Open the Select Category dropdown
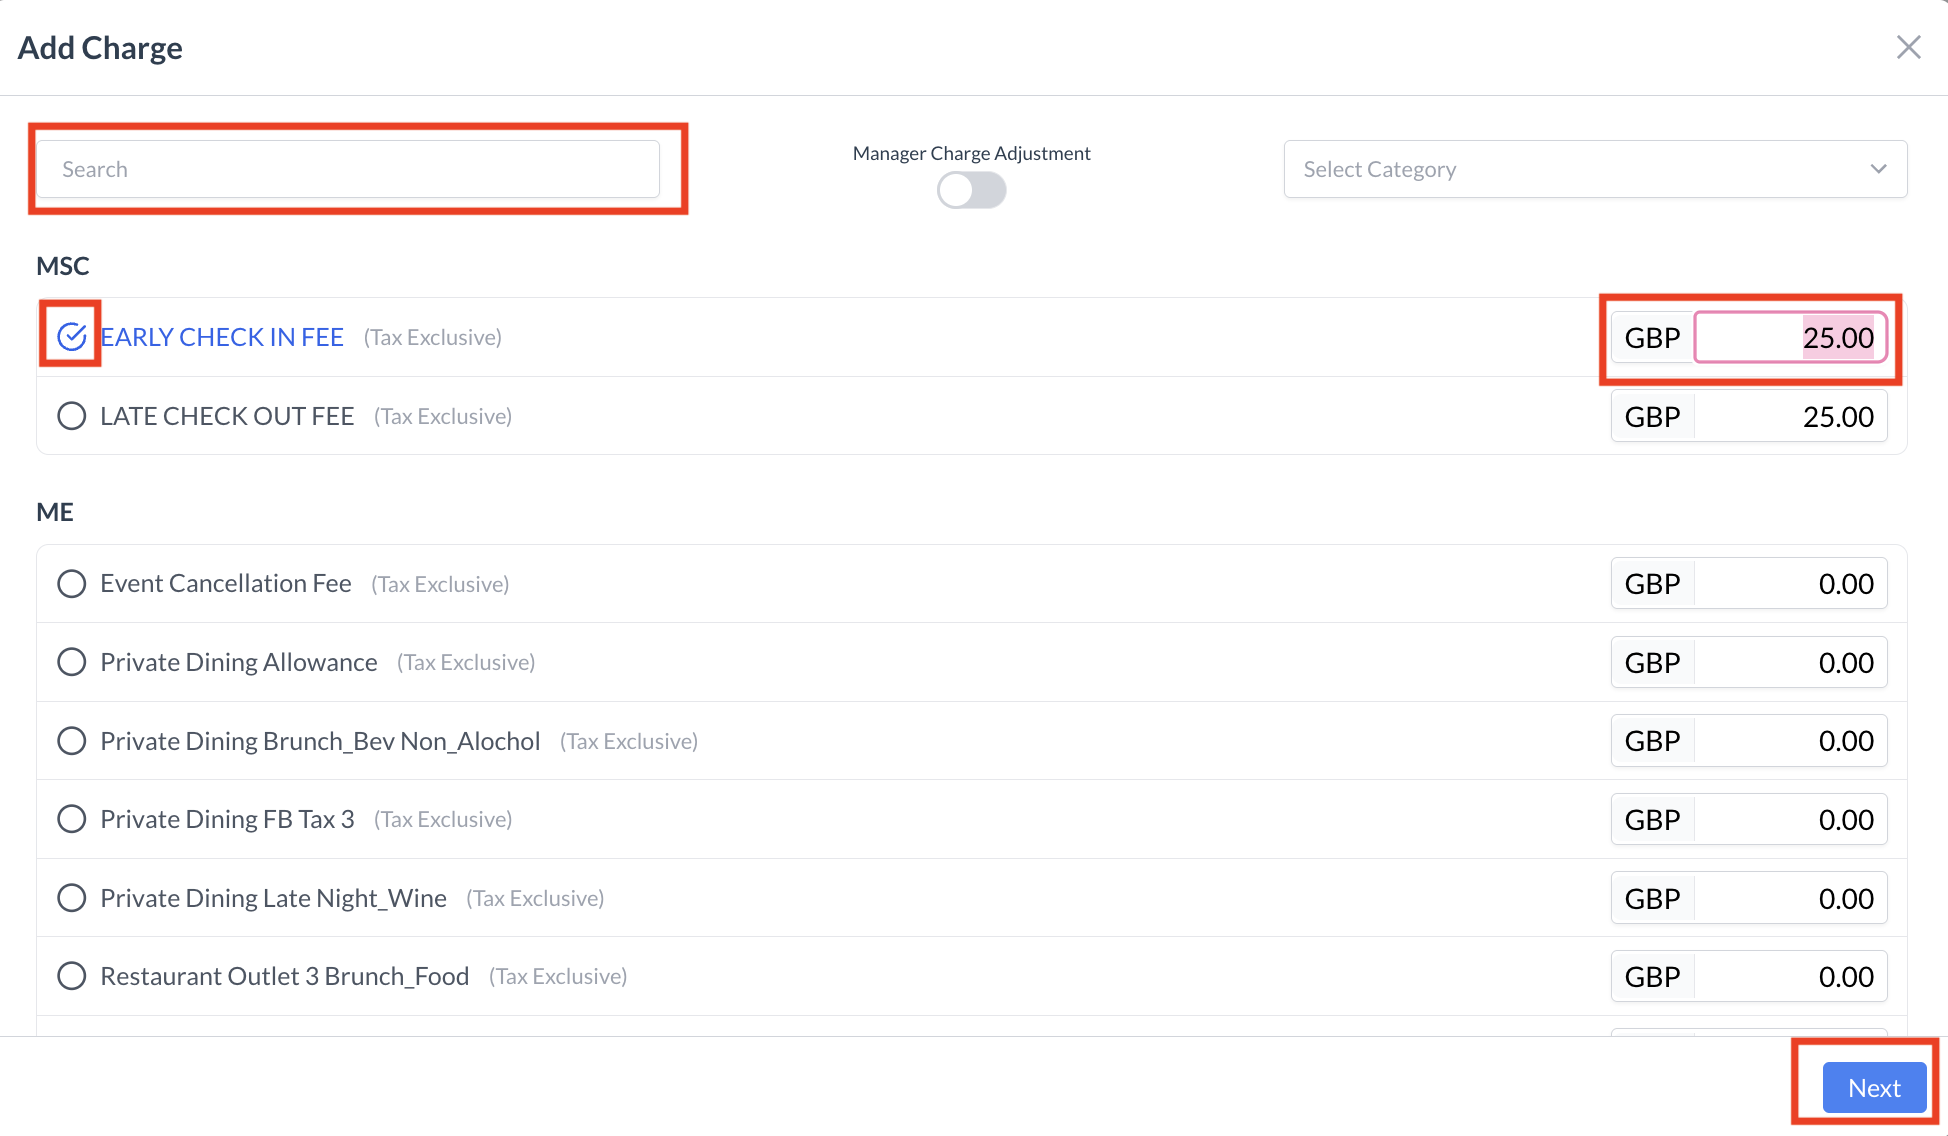The width and height of the screenshot is (1948, 1136). tap(1594, 169)
